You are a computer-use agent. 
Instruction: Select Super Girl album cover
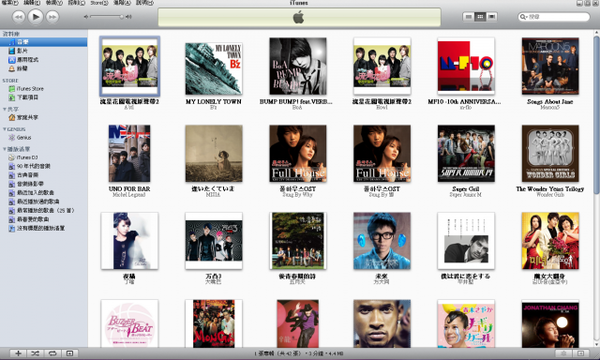(x=466, y=153)
